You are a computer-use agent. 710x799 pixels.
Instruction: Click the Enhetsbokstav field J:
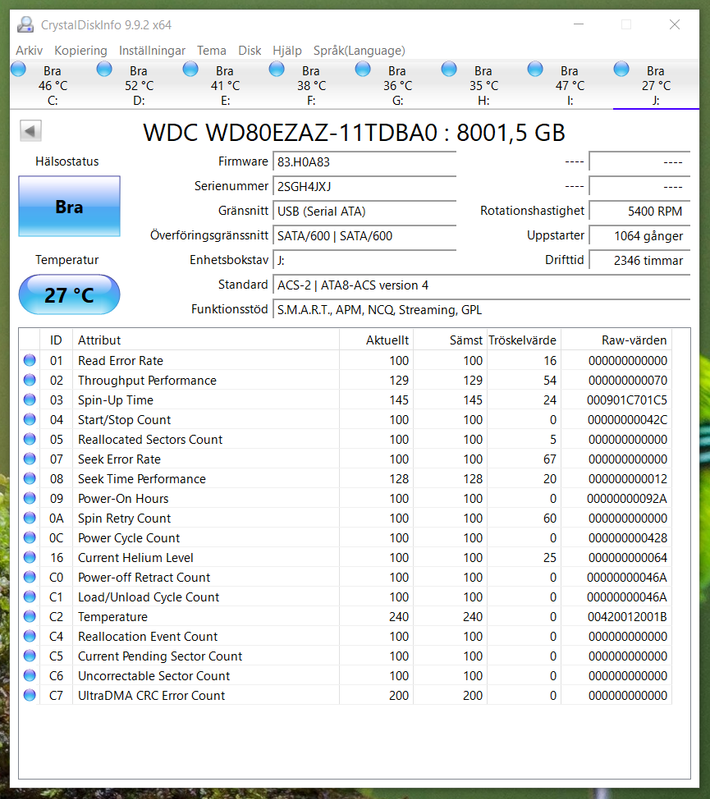pyautogui.click(x=364, y=260)
